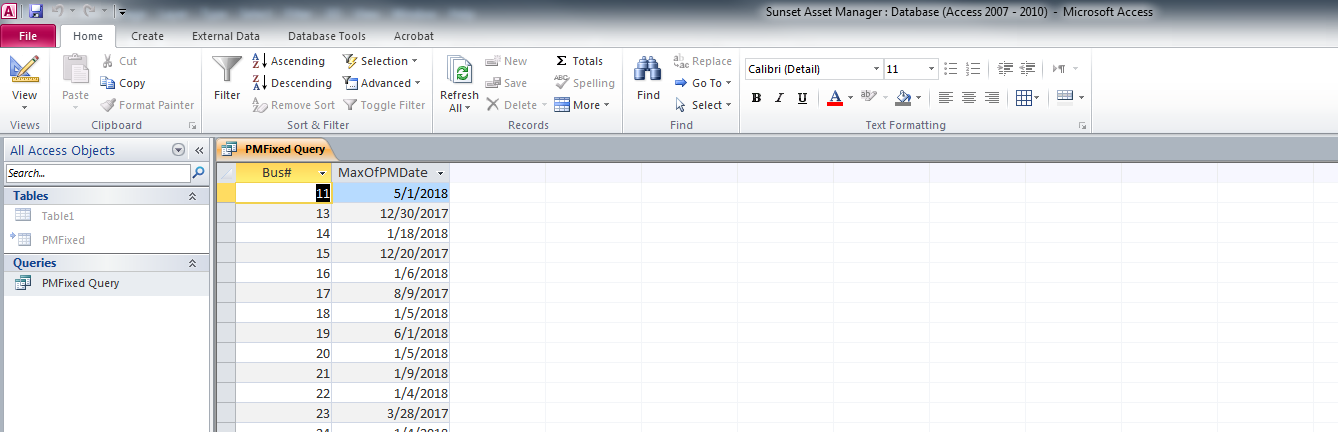The width and height of the screenshot is (1338, 432).
Task: Click the font color A swatch
Action: point(835,98)
